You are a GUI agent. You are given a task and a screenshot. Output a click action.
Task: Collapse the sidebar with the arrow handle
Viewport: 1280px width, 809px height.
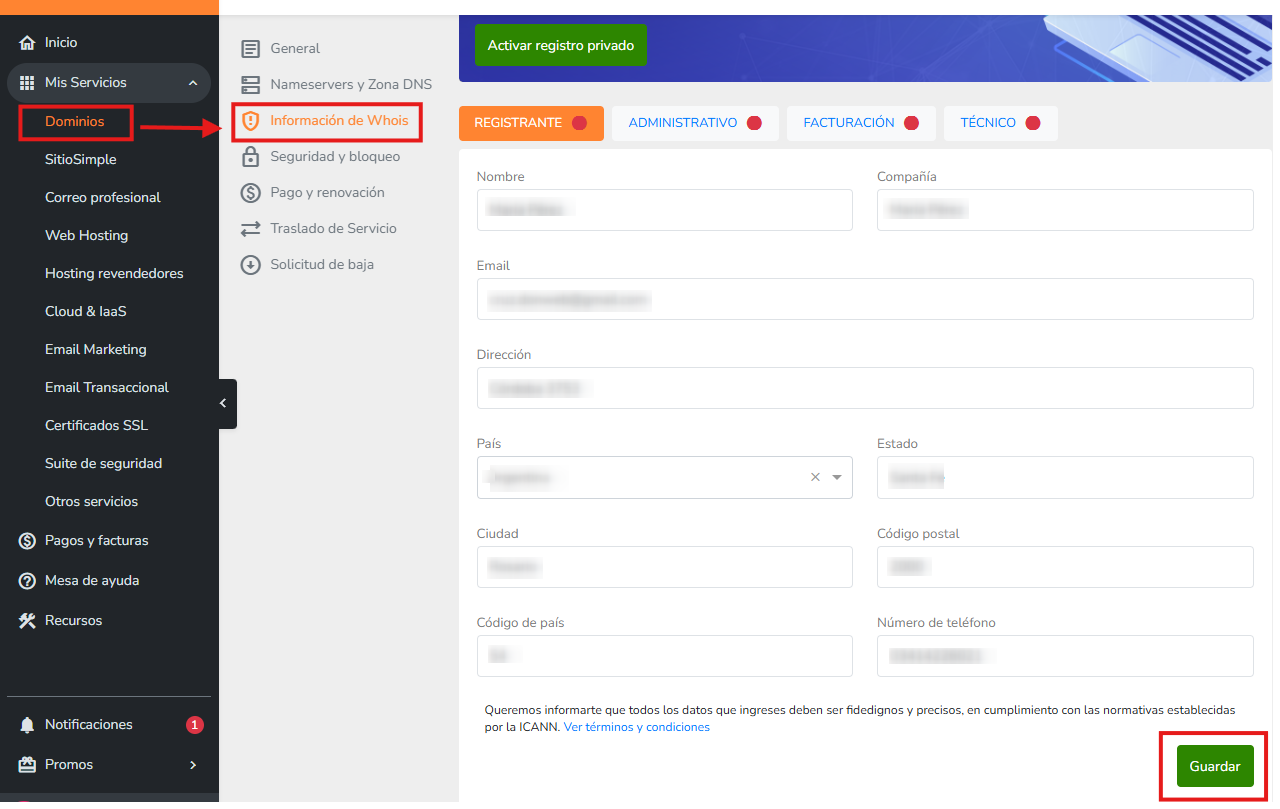click(224, 403)
